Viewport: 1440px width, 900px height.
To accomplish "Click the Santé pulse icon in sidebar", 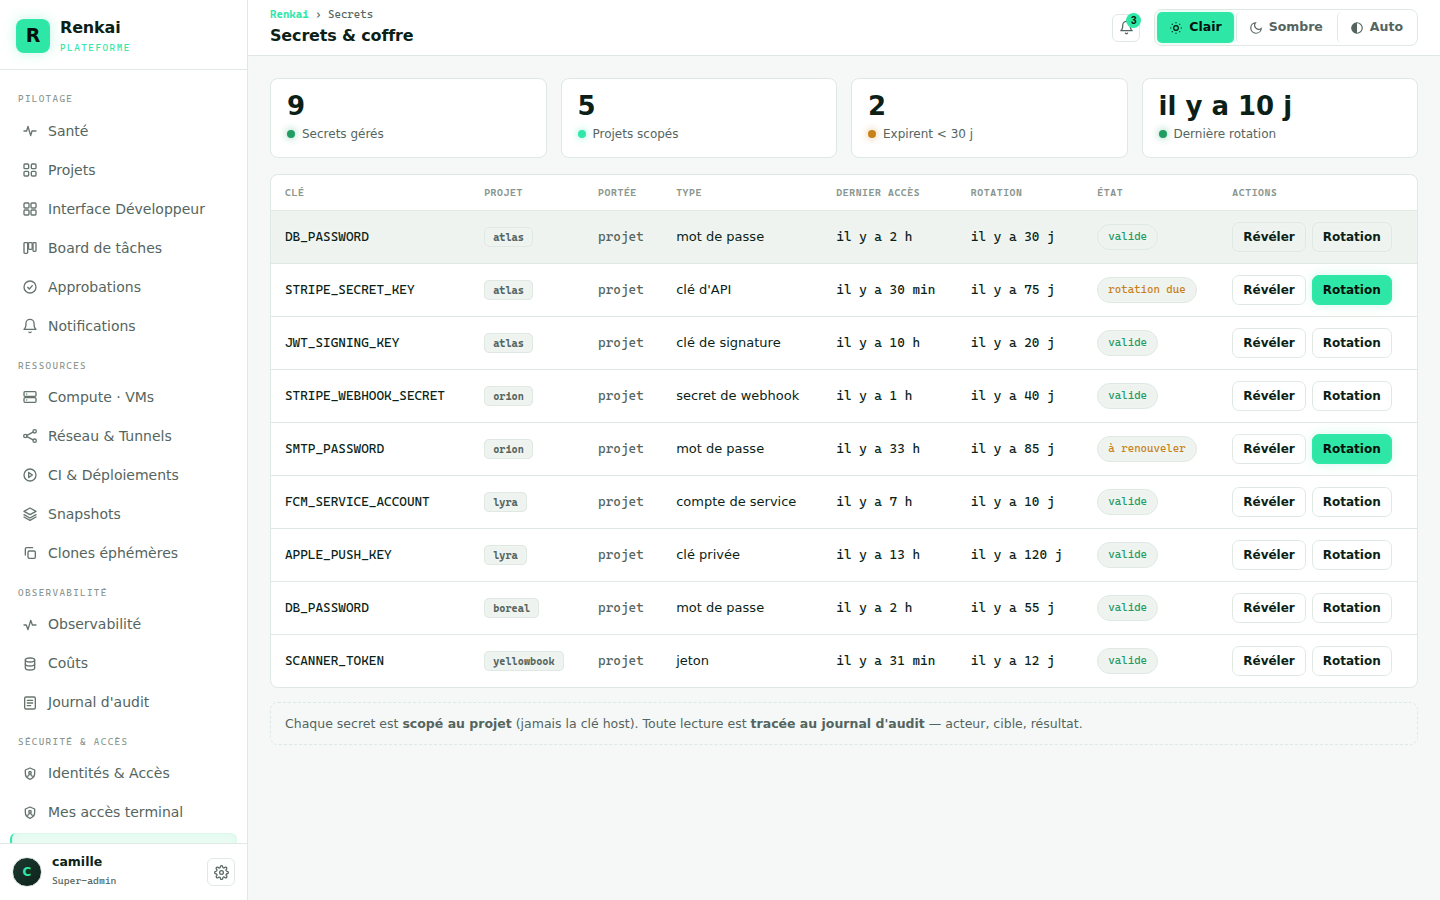I will point(30,131).
